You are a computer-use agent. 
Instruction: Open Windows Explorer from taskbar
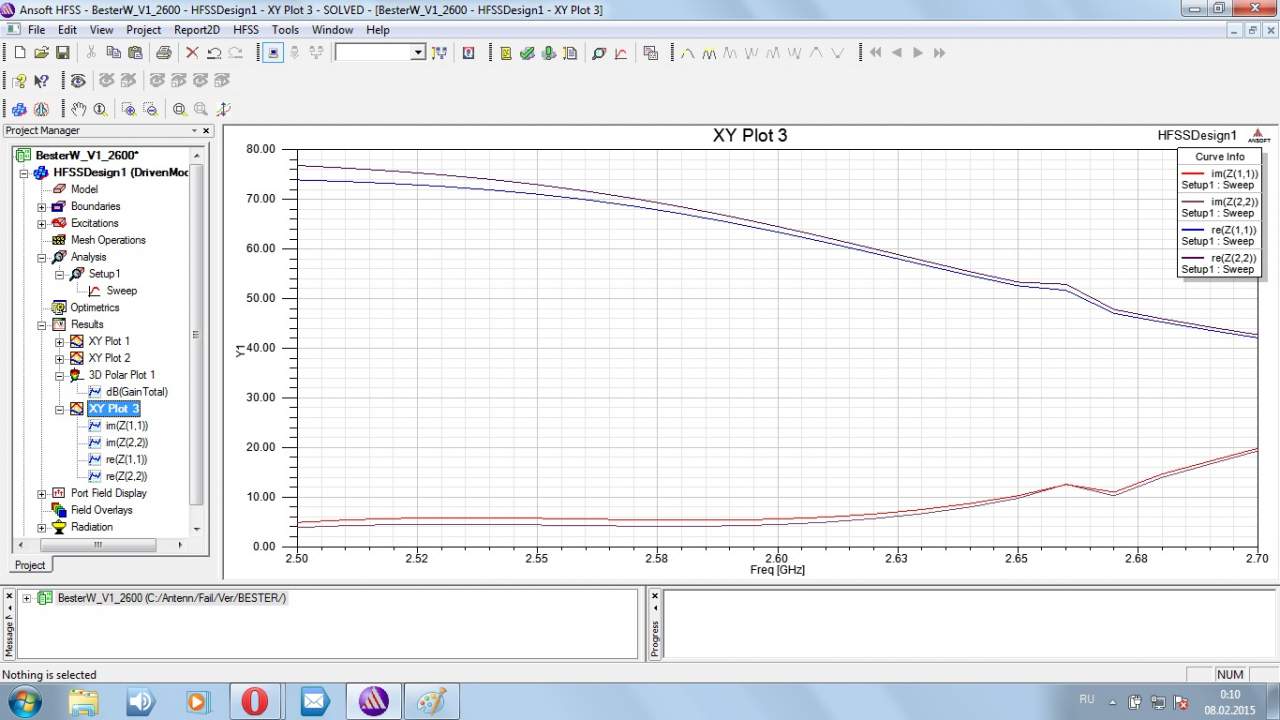(x=84, y=702)
